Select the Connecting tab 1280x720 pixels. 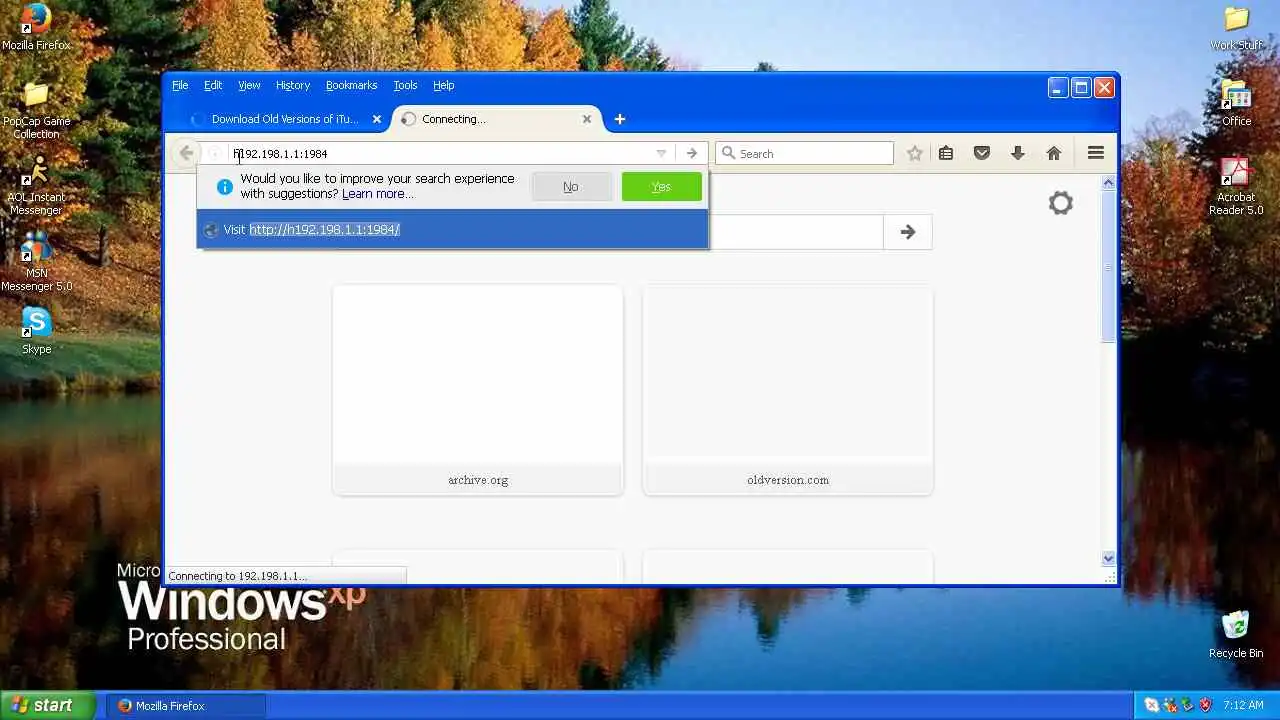point(497,119)
